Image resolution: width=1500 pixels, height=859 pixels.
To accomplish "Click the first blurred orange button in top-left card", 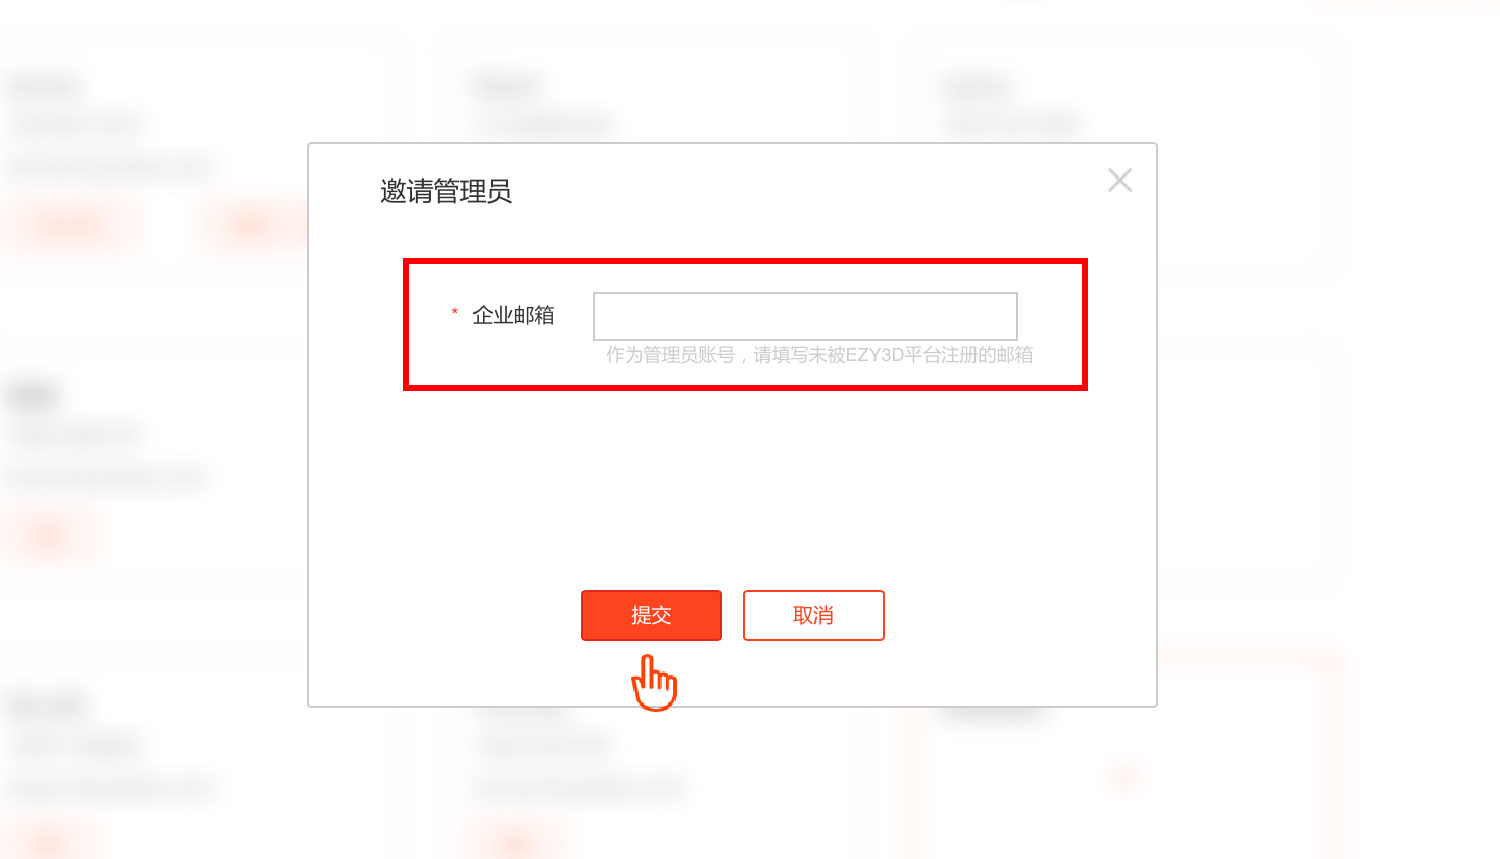I will pos(70,226).
